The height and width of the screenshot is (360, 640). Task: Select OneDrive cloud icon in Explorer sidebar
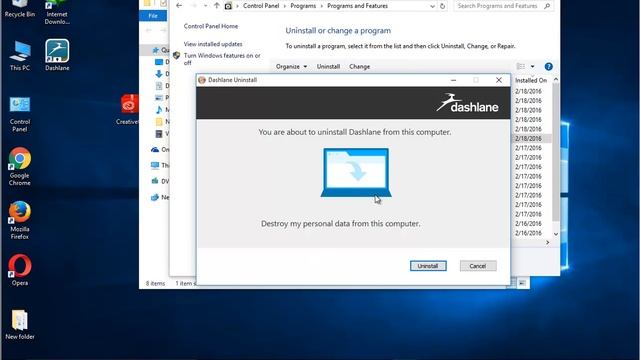coord(155,149)
